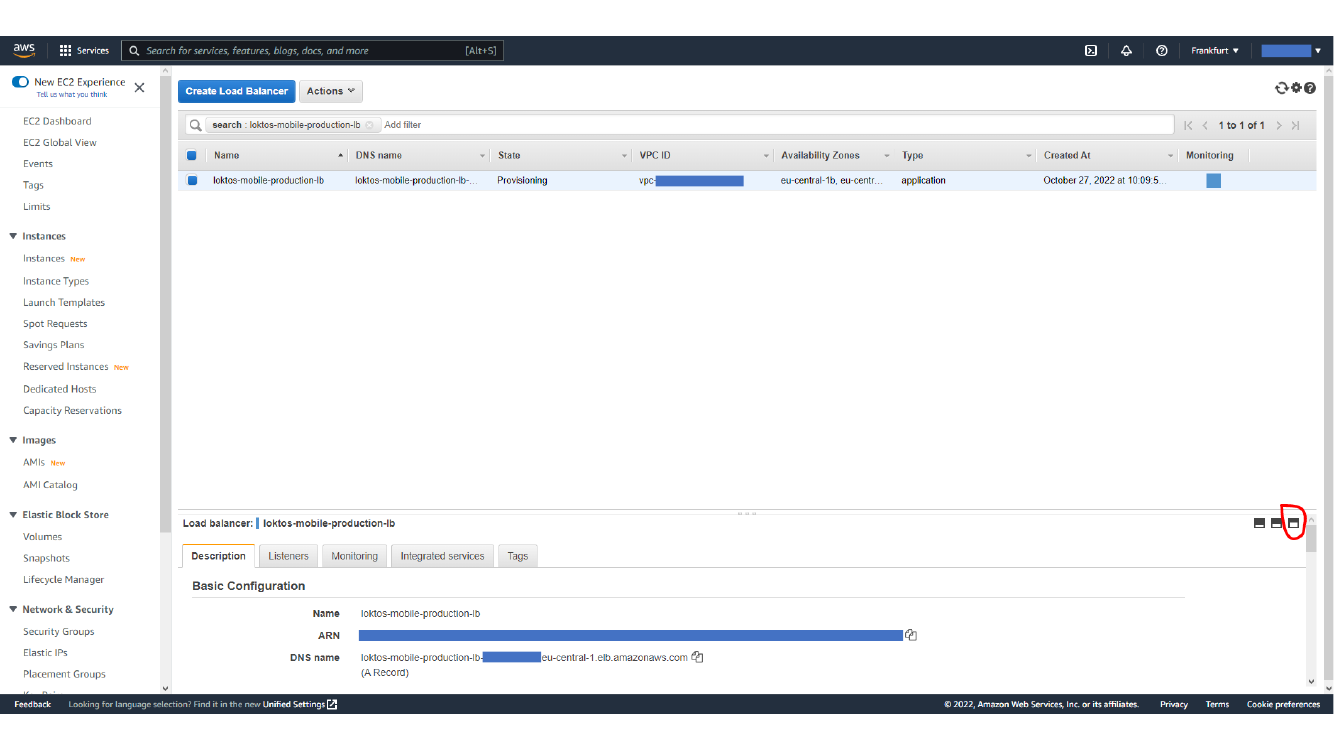The width and height of the screenshot is (1334, 750).
Task: Open the DNS name column menu arrow
Action: tap(482, 156)
